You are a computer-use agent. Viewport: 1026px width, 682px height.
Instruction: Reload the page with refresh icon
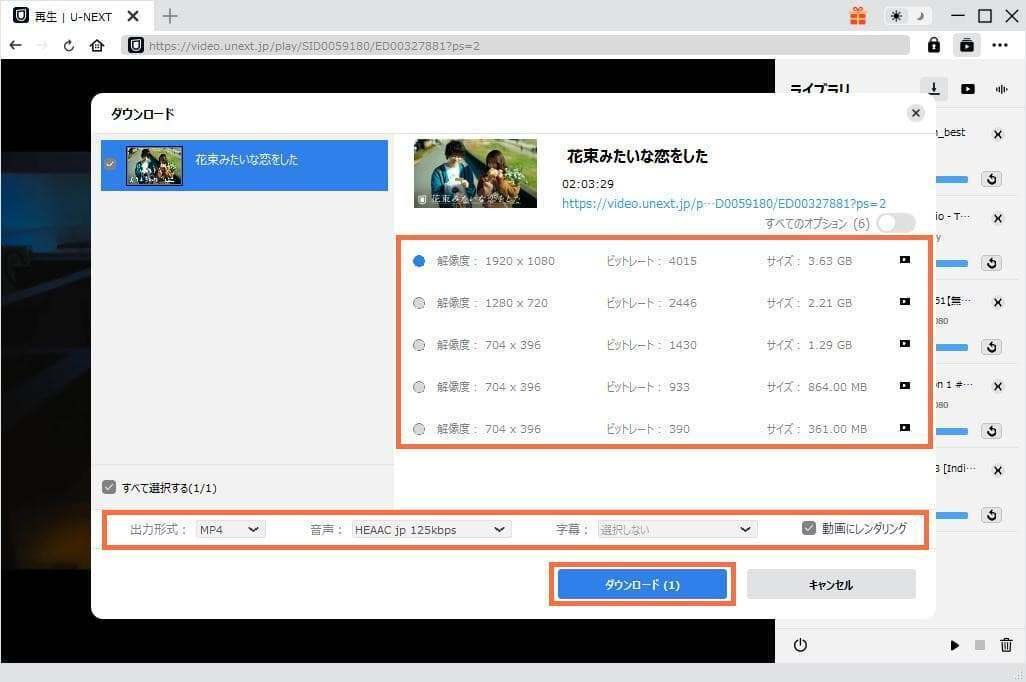pos(69,46)
